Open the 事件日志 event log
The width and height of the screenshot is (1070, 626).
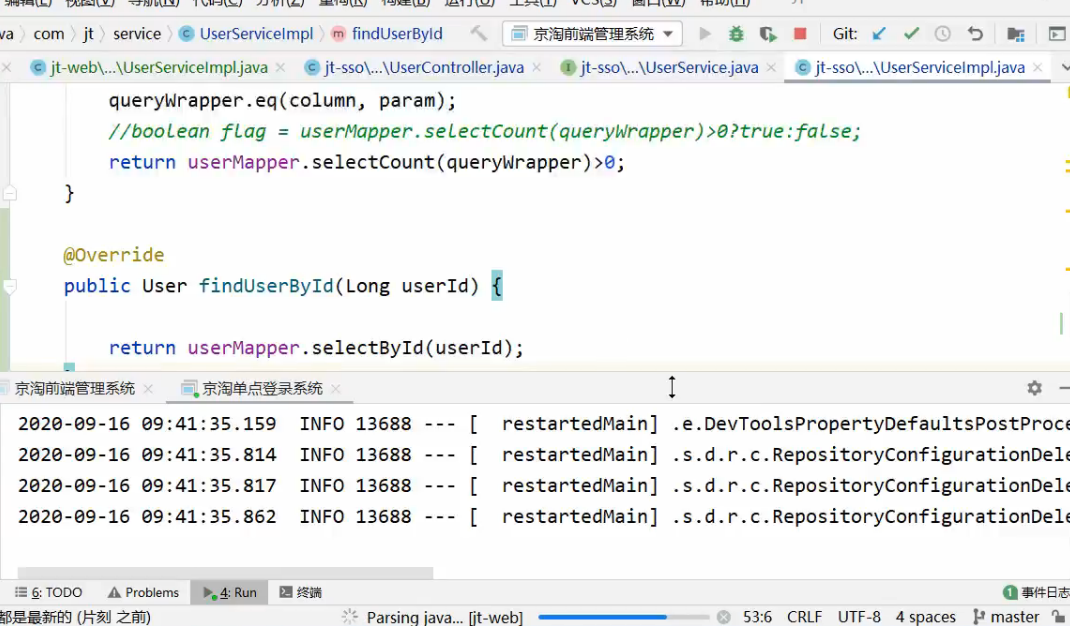coord(1037,593)
